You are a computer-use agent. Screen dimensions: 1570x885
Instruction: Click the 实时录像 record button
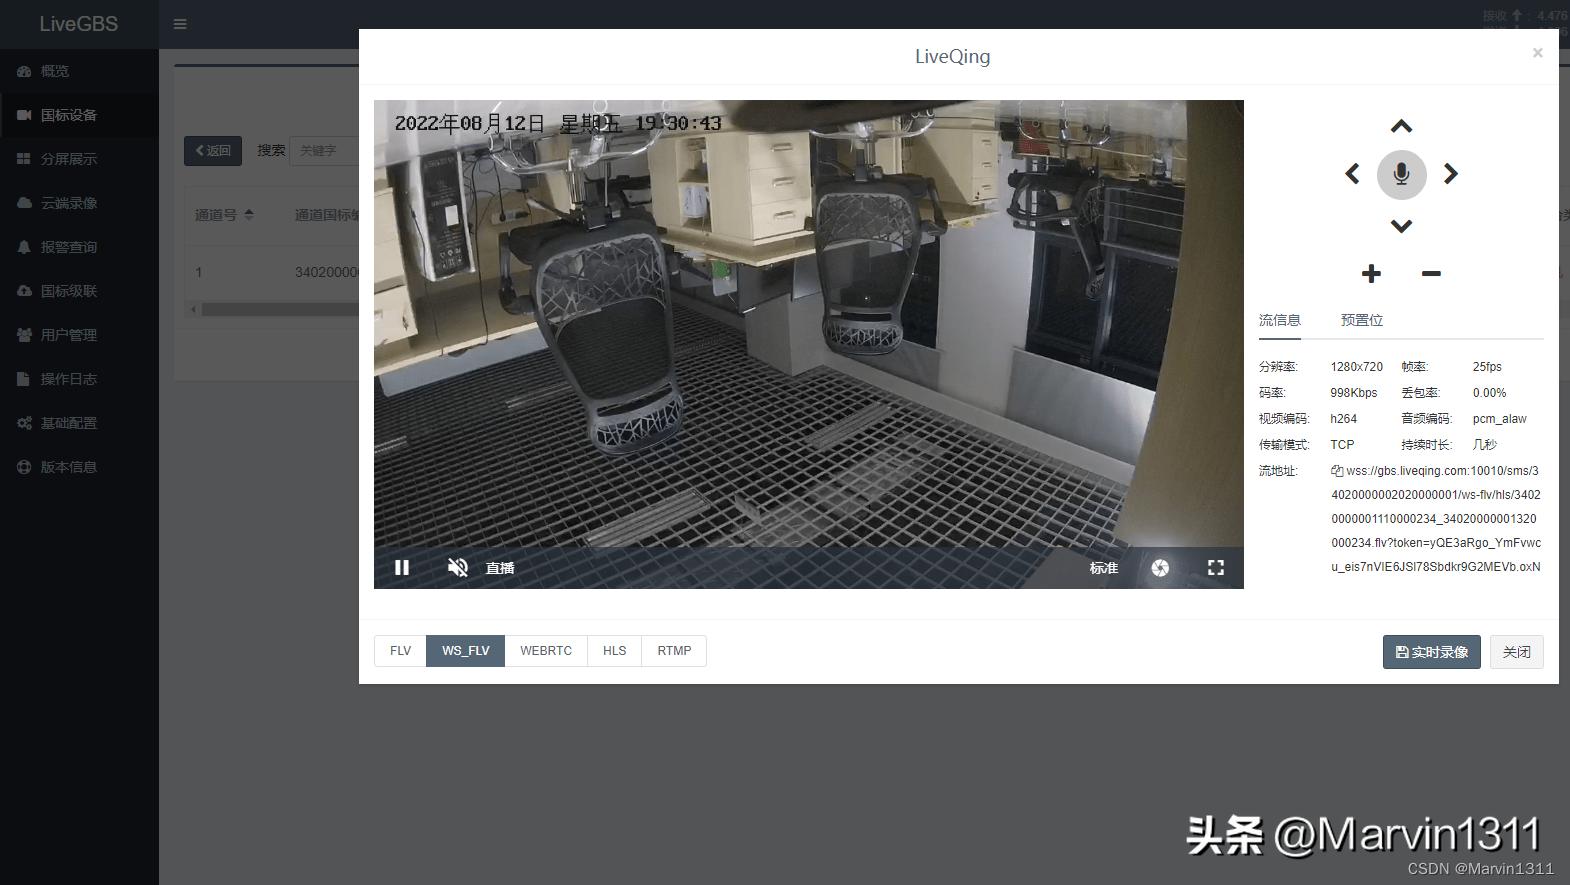[x=1431, y=652]
